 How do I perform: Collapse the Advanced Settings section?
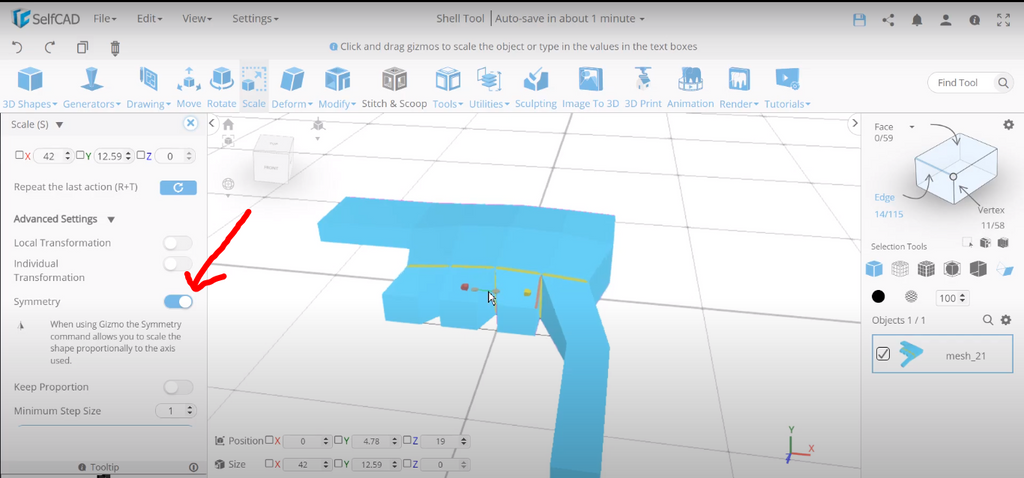[x=111, y=219]
